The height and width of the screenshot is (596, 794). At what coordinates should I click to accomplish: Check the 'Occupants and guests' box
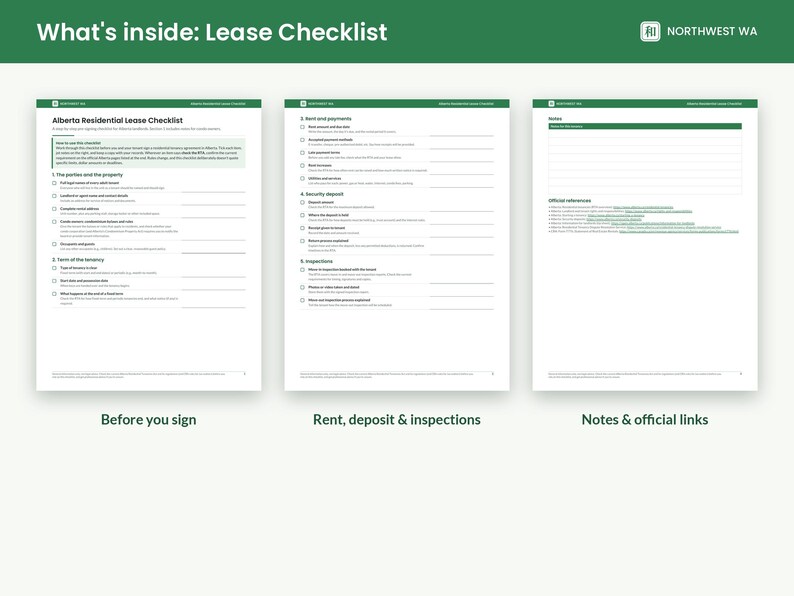[54, 244]
